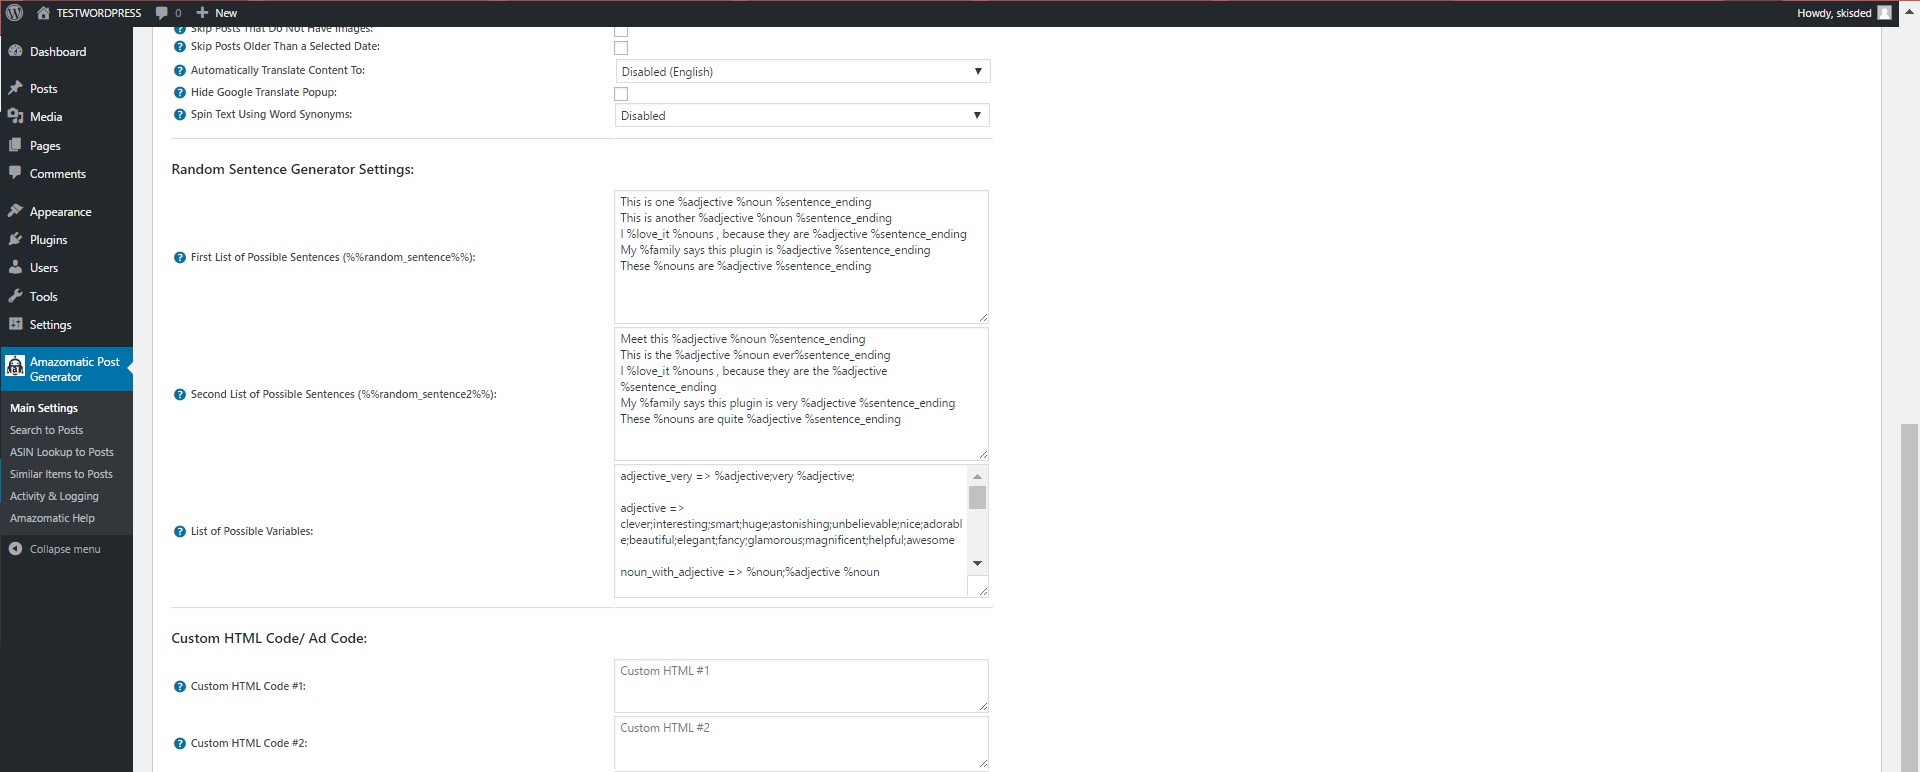Open Search to Posts submenu item
Screen dimensions: 1930x772
46,430
